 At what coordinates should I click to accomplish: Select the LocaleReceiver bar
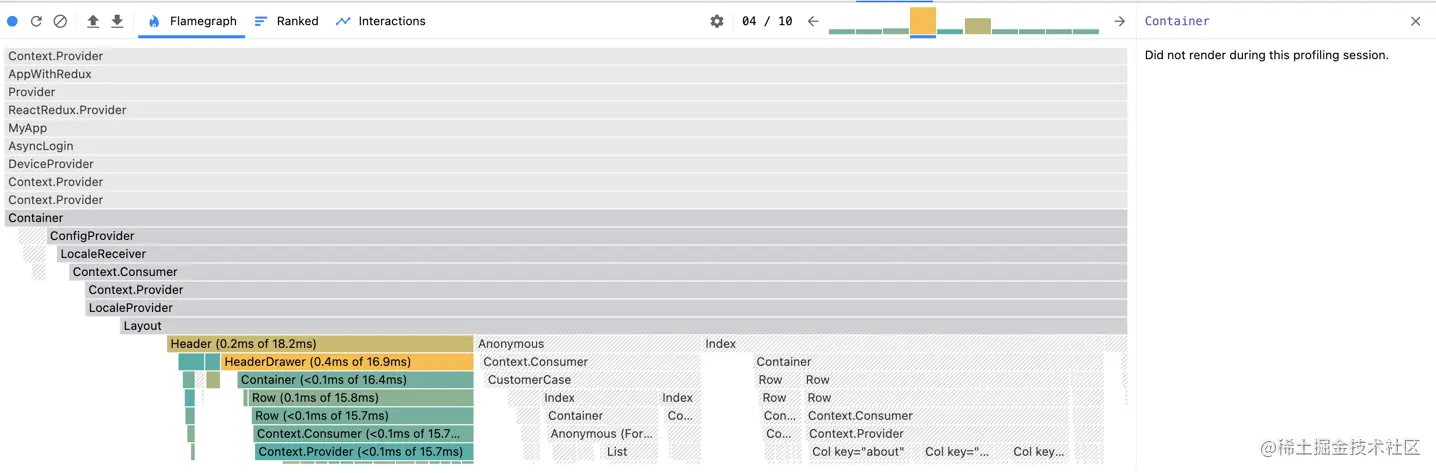(592, 254)
